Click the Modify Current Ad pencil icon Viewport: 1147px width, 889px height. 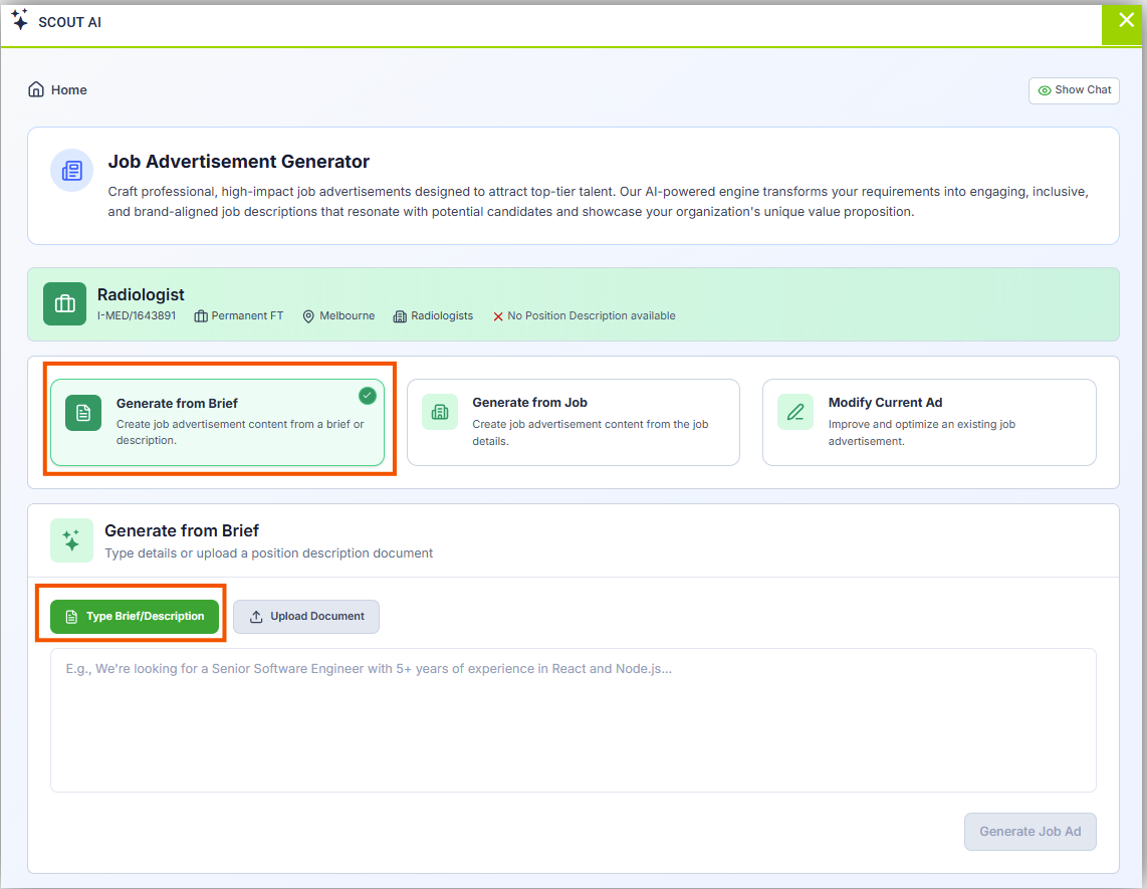(795, 412)
